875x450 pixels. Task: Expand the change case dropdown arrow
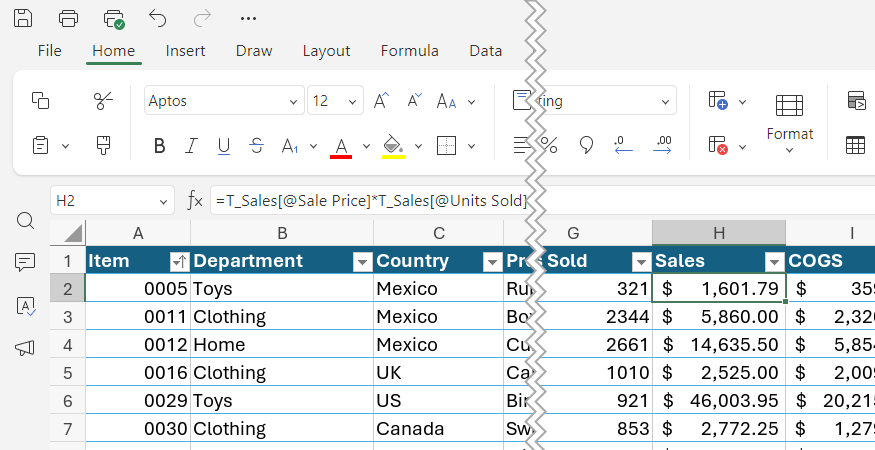[x=472, y=102]
